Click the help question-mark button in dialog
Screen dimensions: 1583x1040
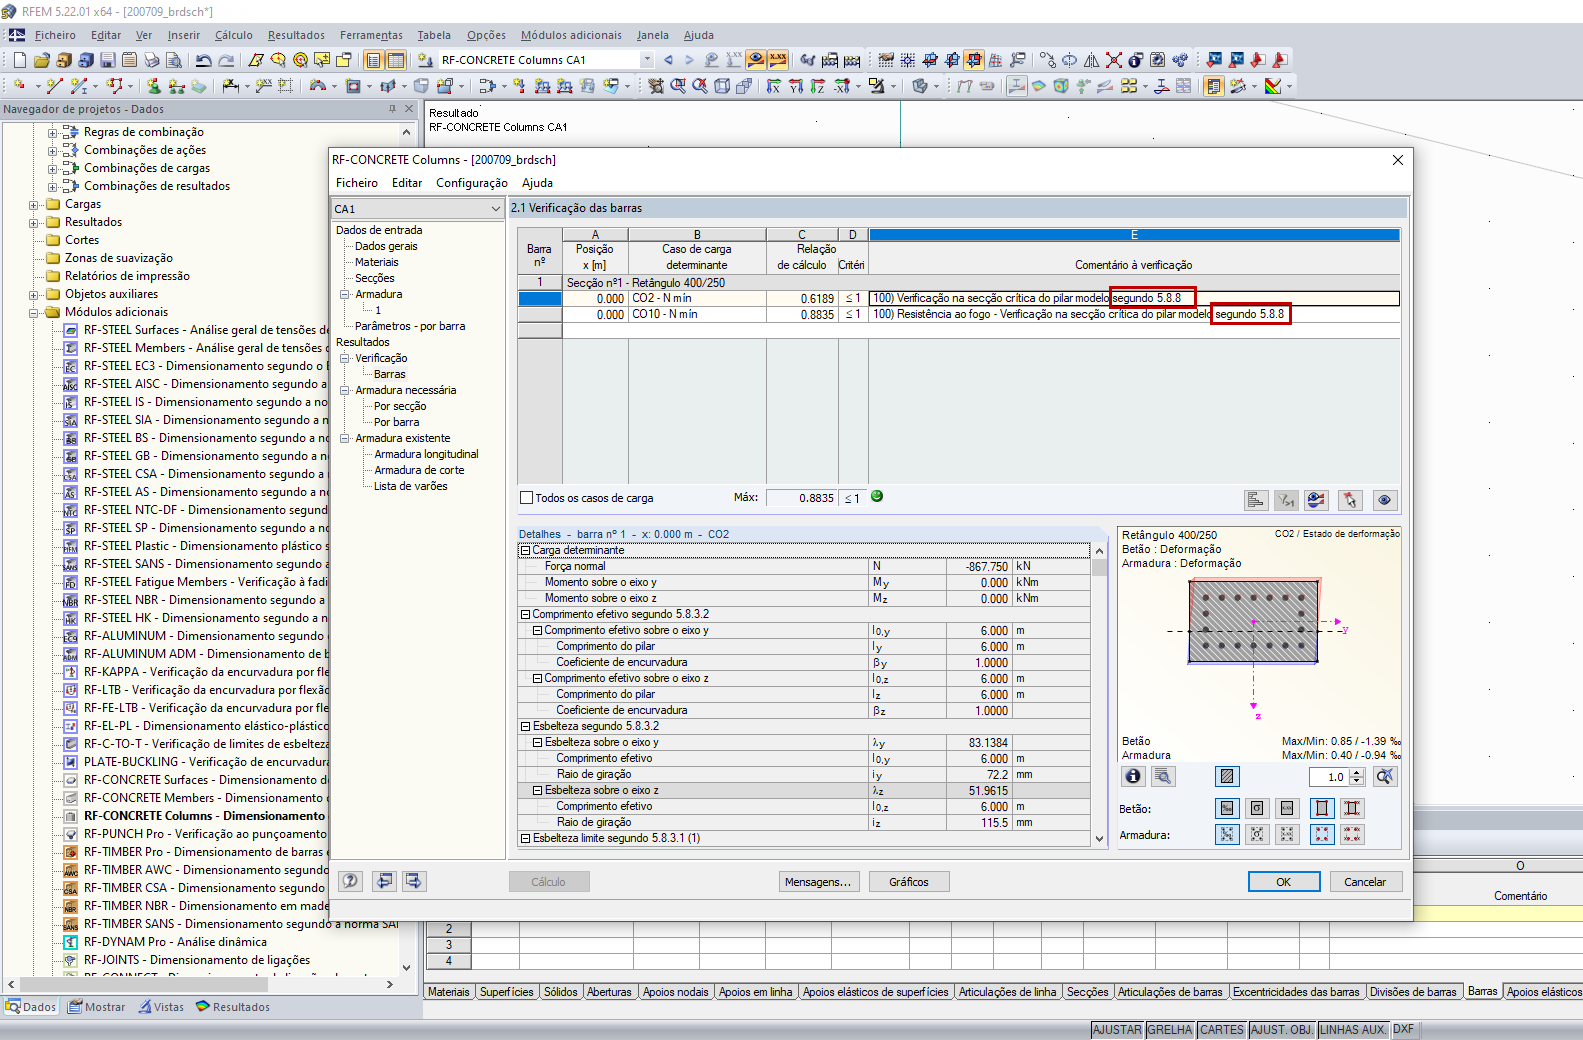click(x=350, y=881)
